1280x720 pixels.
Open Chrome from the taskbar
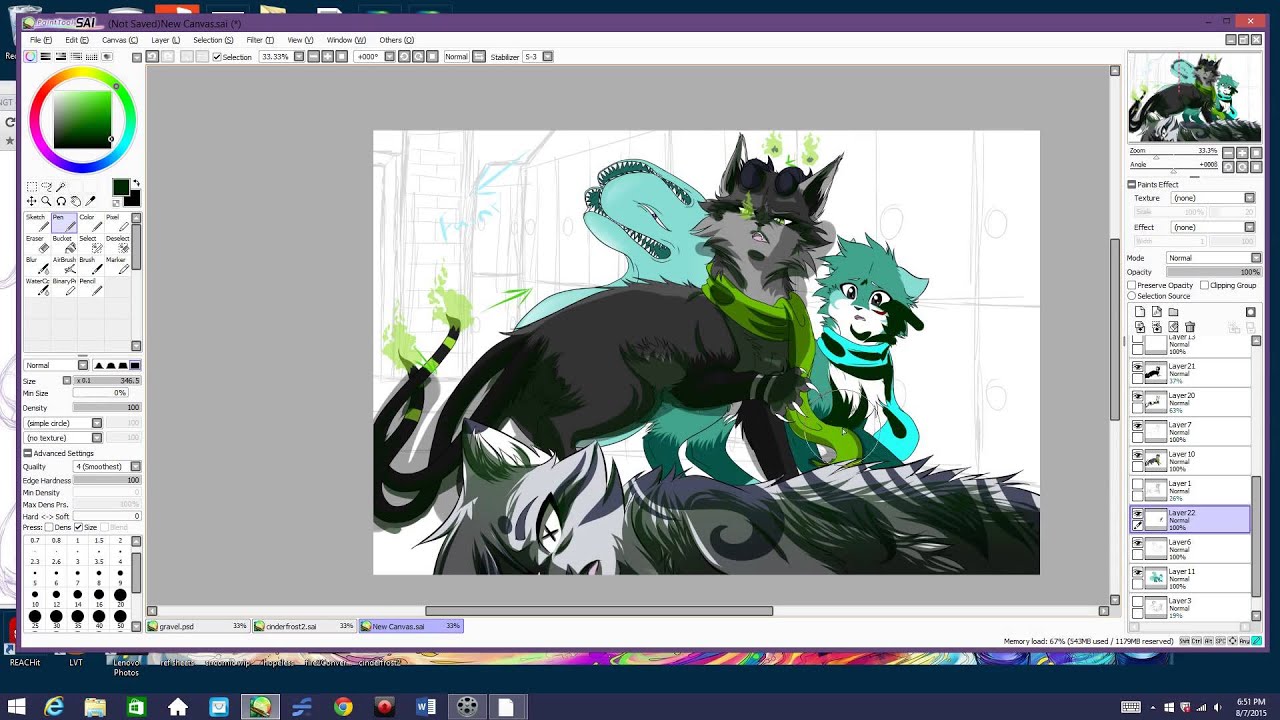coord(343,707)
